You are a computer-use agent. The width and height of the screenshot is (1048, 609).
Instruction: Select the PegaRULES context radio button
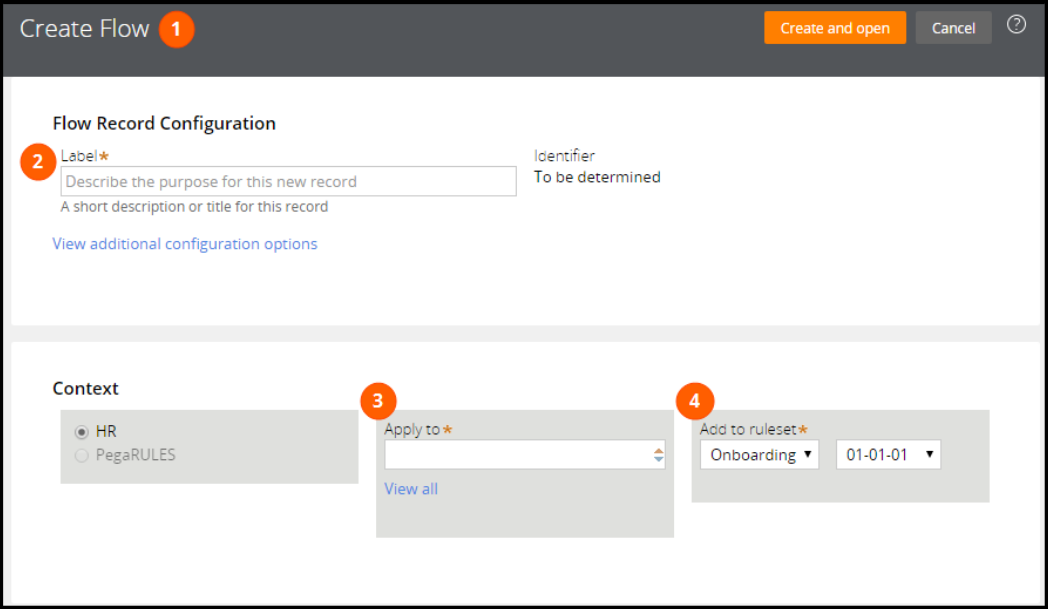click(82, 455)
